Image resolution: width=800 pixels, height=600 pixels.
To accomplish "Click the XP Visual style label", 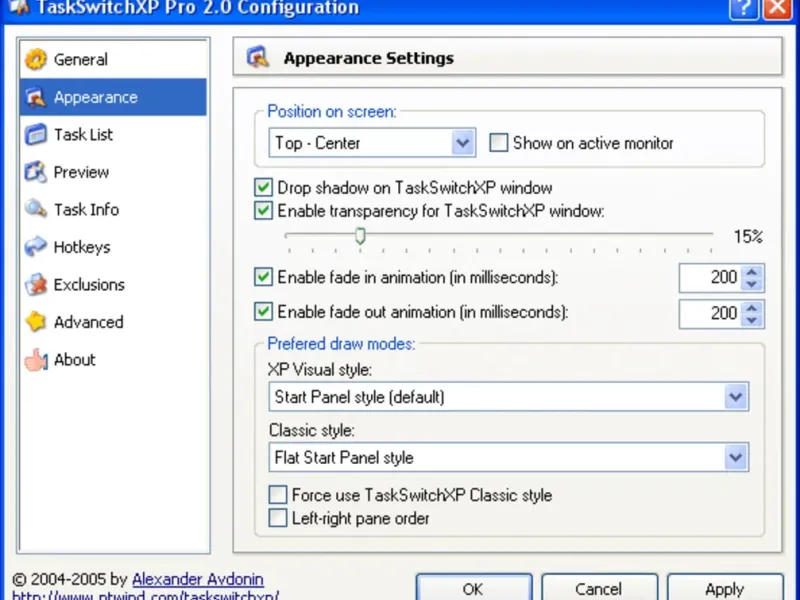I will pos(320,369).
